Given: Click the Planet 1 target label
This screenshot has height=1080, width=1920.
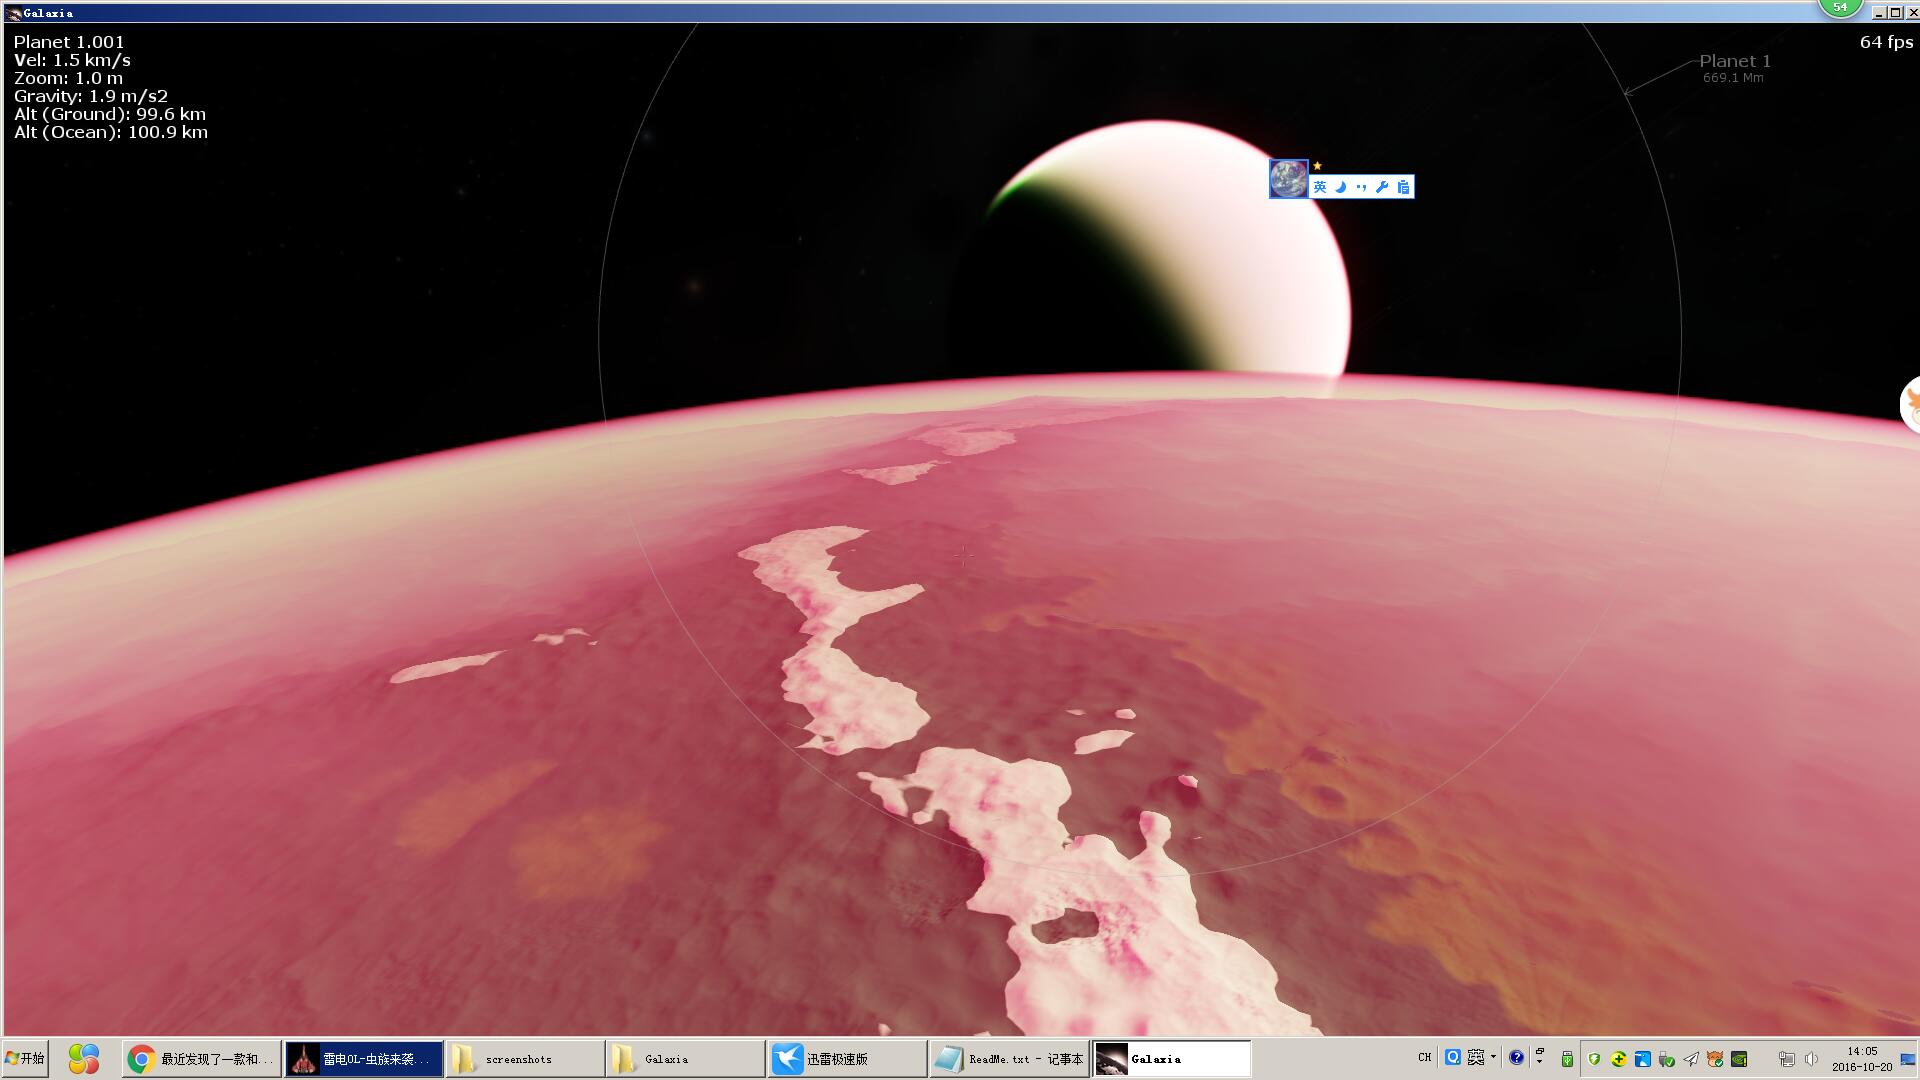Looking at the screenshot, I should 1734,62.
